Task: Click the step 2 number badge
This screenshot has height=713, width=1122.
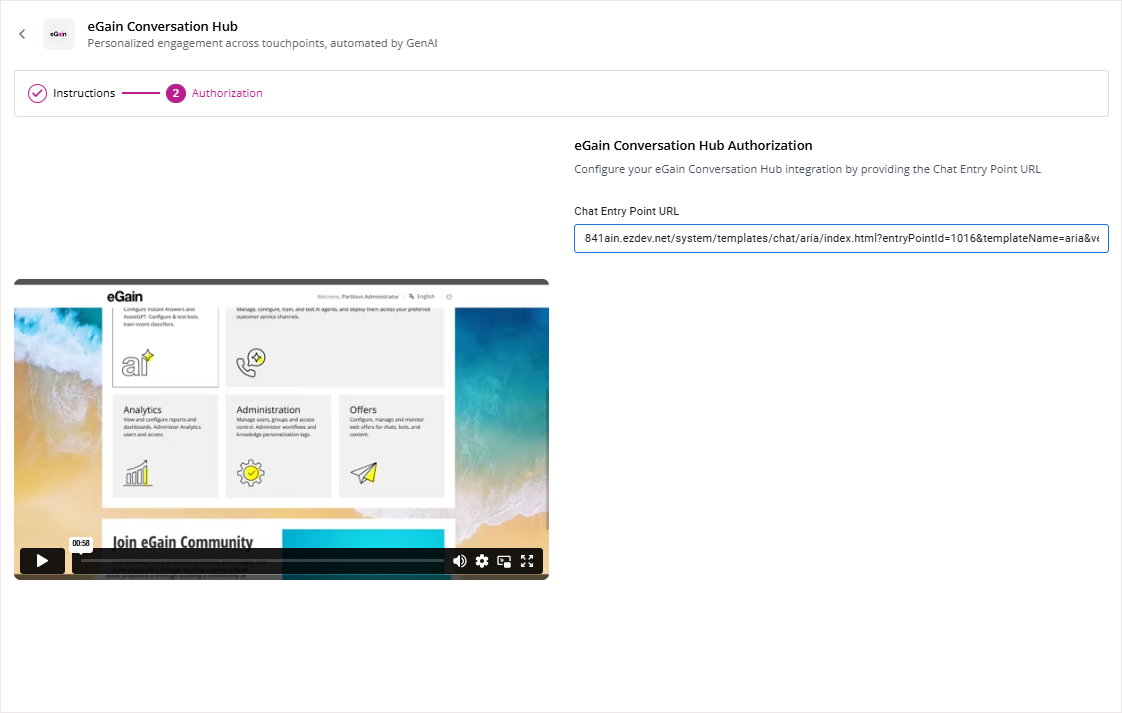Action: coord(176,93)
